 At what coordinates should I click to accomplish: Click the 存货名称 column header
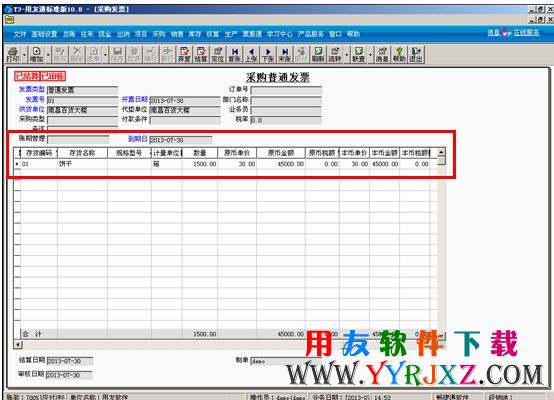pos(82,153)
